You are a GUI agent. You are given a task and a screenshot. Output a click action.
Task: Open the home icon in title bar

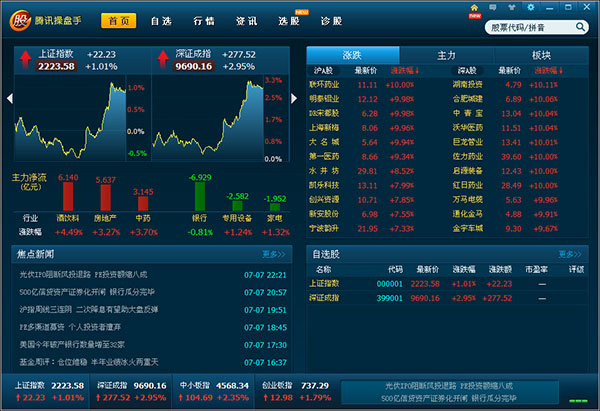474,7
